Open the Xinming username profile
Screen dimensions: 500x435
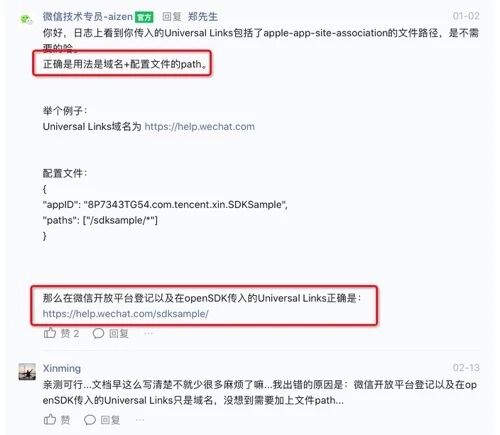click(62, 368)
